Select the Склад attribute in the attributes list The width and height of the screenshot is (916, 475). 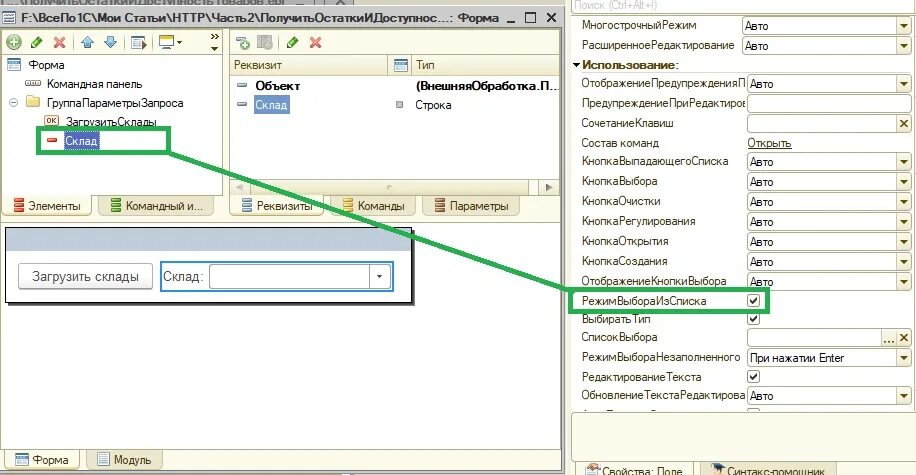pyautogui.click(x=272, y=105)
